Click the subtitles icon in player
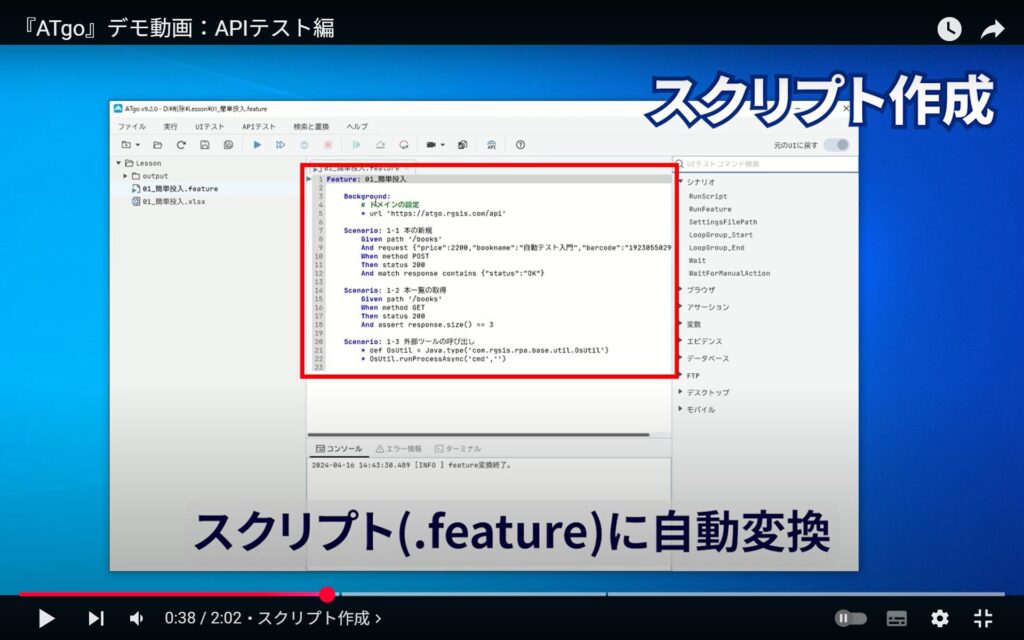This screenshot has width=1024, height=640. pyautogui.click(x=896, y=618)
